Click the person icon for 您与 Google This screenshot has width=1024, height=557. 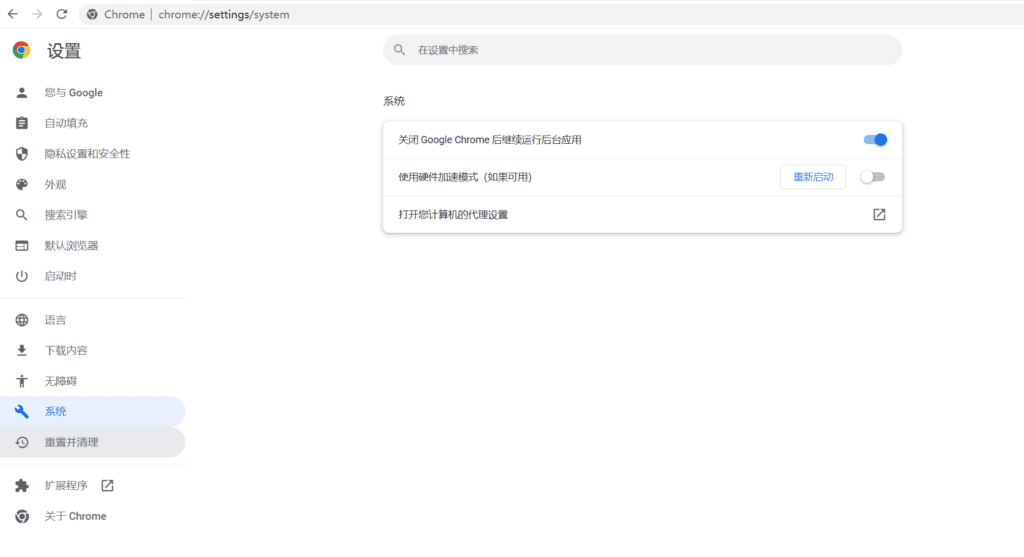coord(22,93)
